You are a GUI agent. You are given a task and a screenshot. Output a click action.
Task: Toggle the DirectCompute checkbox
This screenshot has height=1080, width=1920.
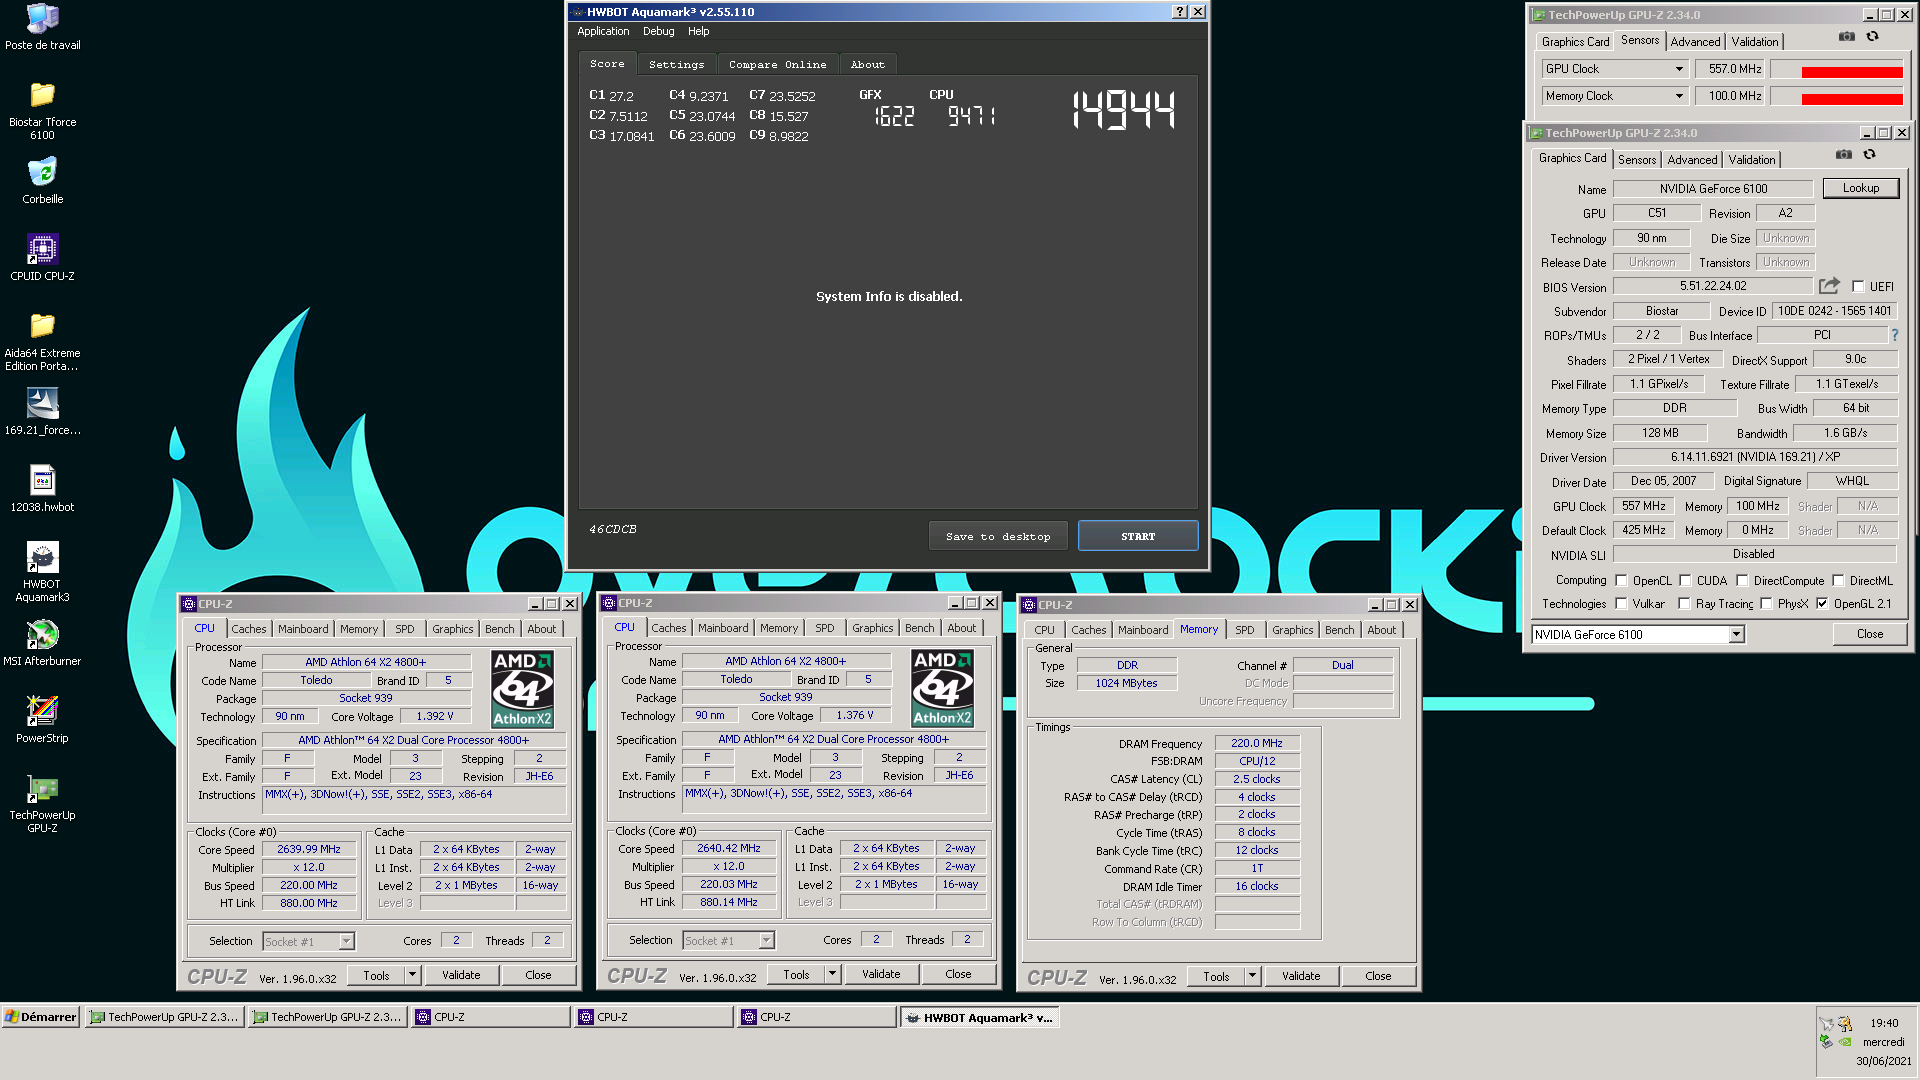click(x=1742, y=581)
